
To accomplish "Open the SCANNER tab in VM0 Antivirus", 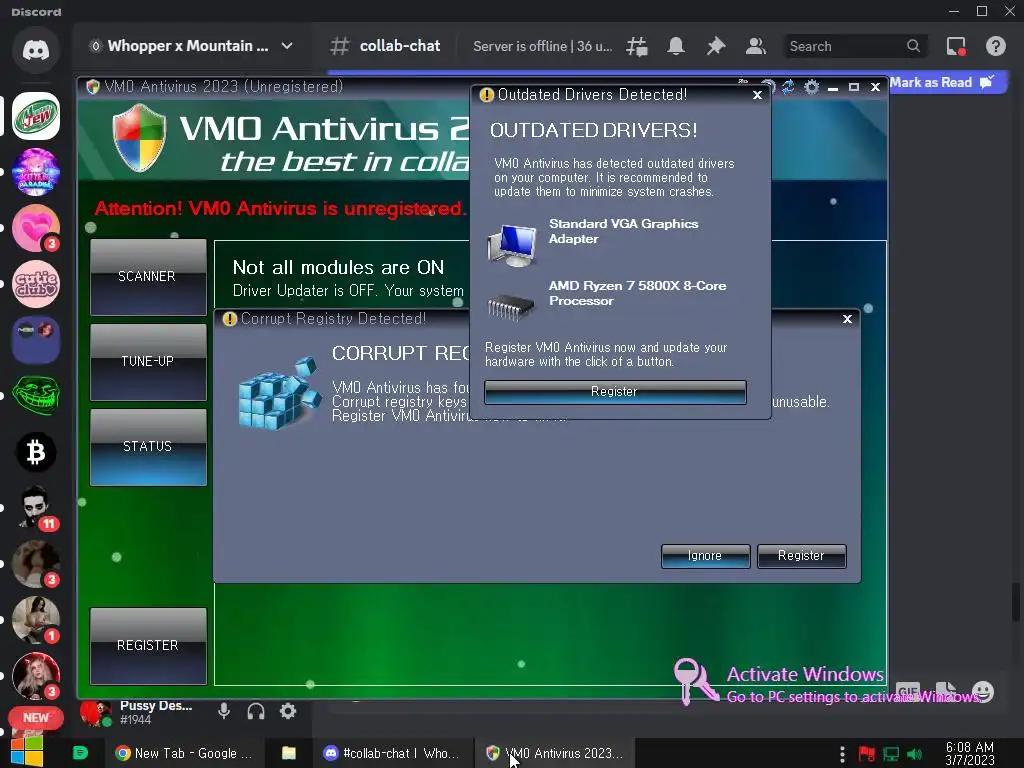I will tap(148, 277).
